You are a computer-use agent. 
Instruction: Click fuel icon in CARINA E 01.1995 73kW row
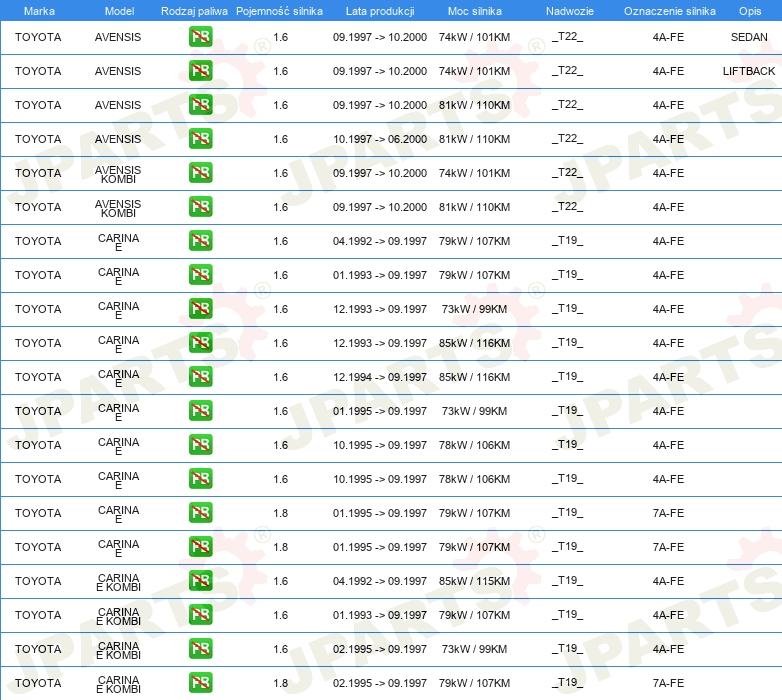(200, 411)
